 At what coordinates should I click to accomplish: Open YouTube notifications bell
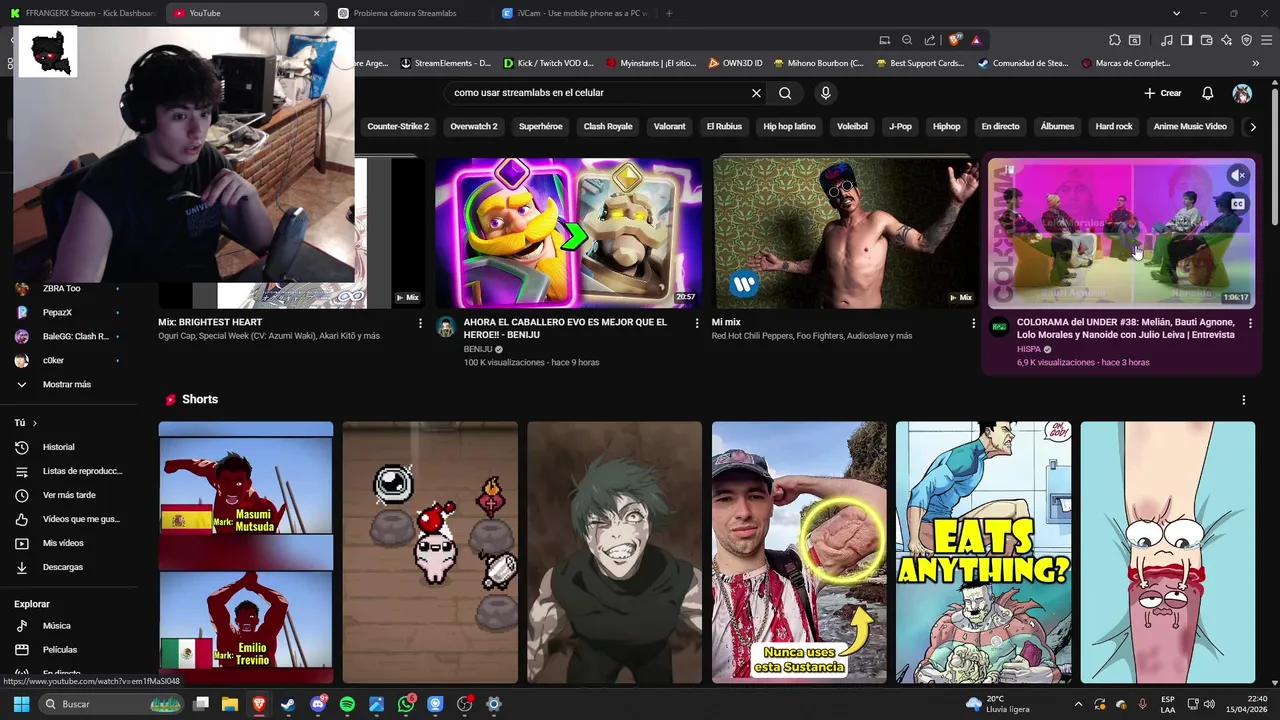point(1207,93)
